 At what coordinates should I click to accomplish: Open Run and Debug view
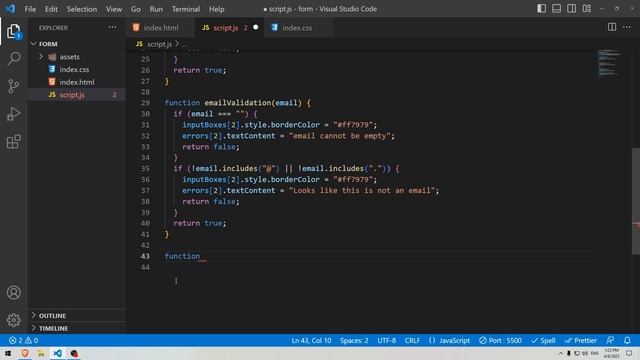coord(13,114)
